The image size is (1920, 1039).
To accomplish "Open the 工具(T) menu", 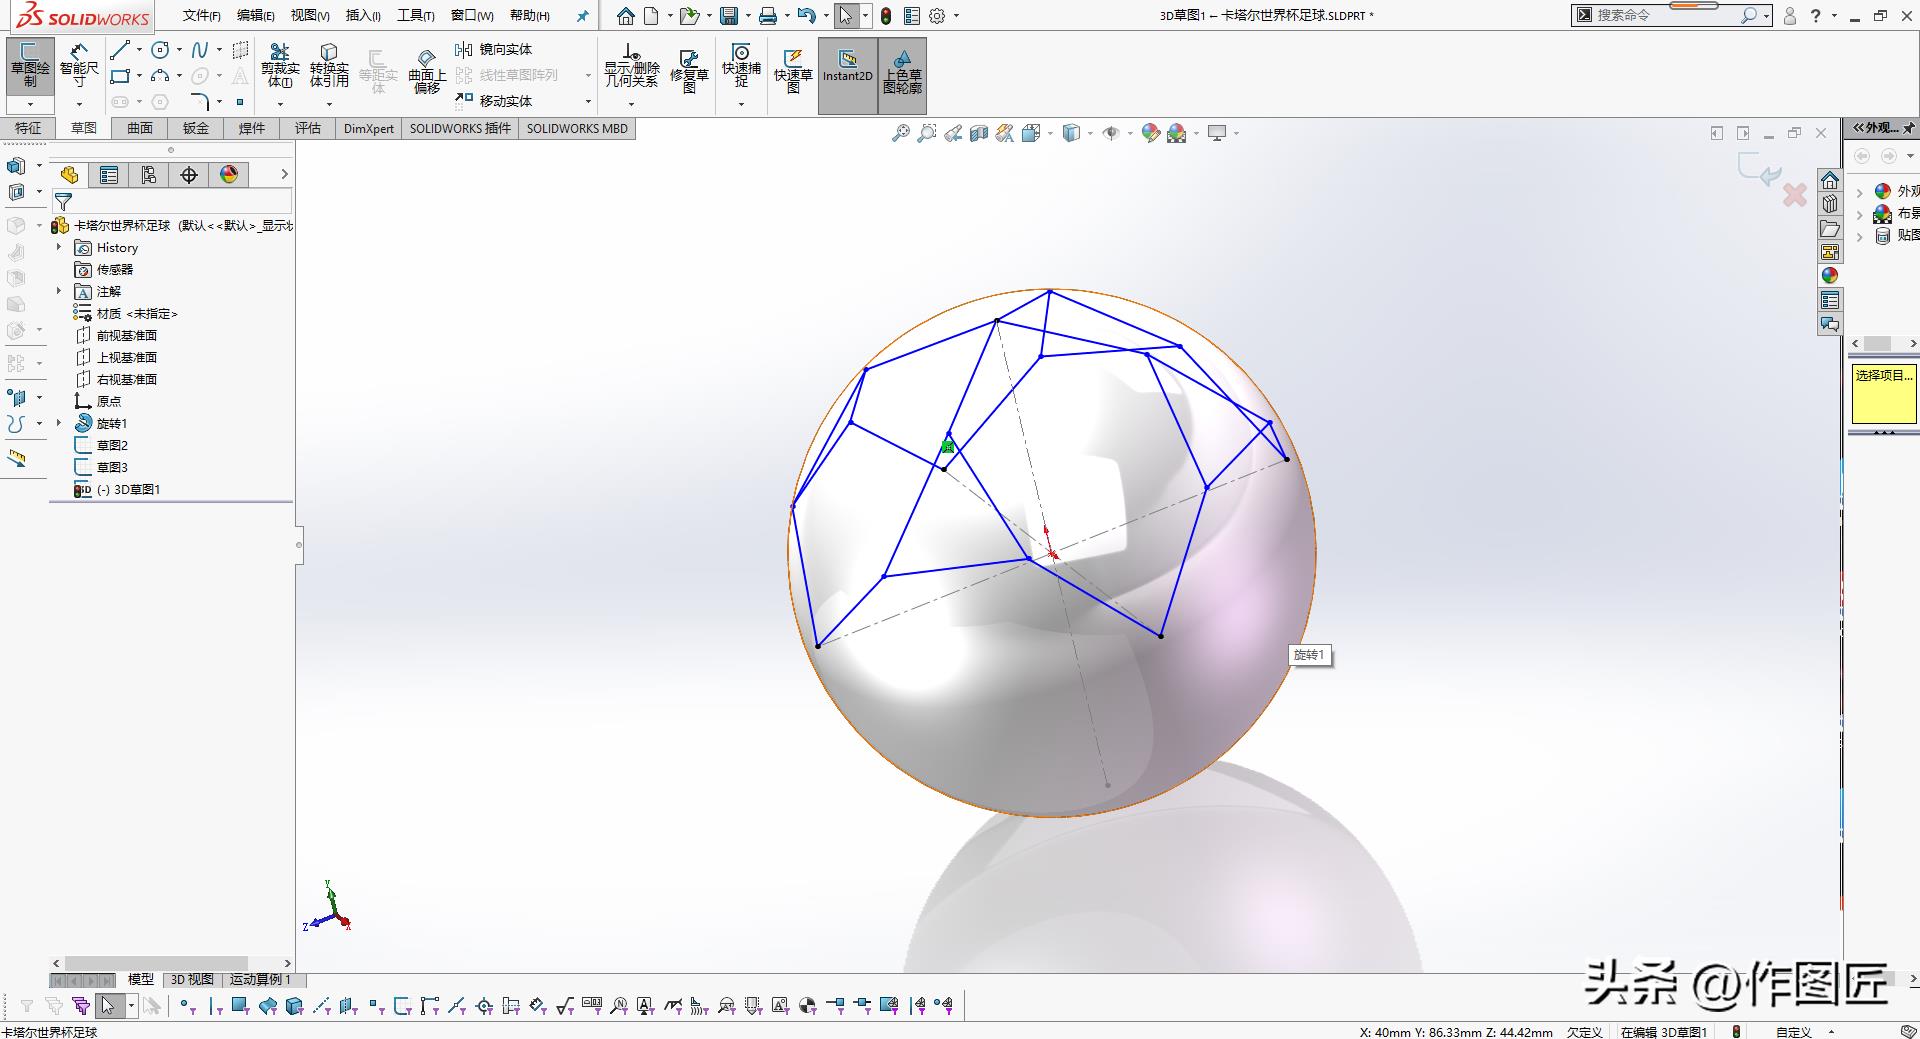I will point(415,15).
